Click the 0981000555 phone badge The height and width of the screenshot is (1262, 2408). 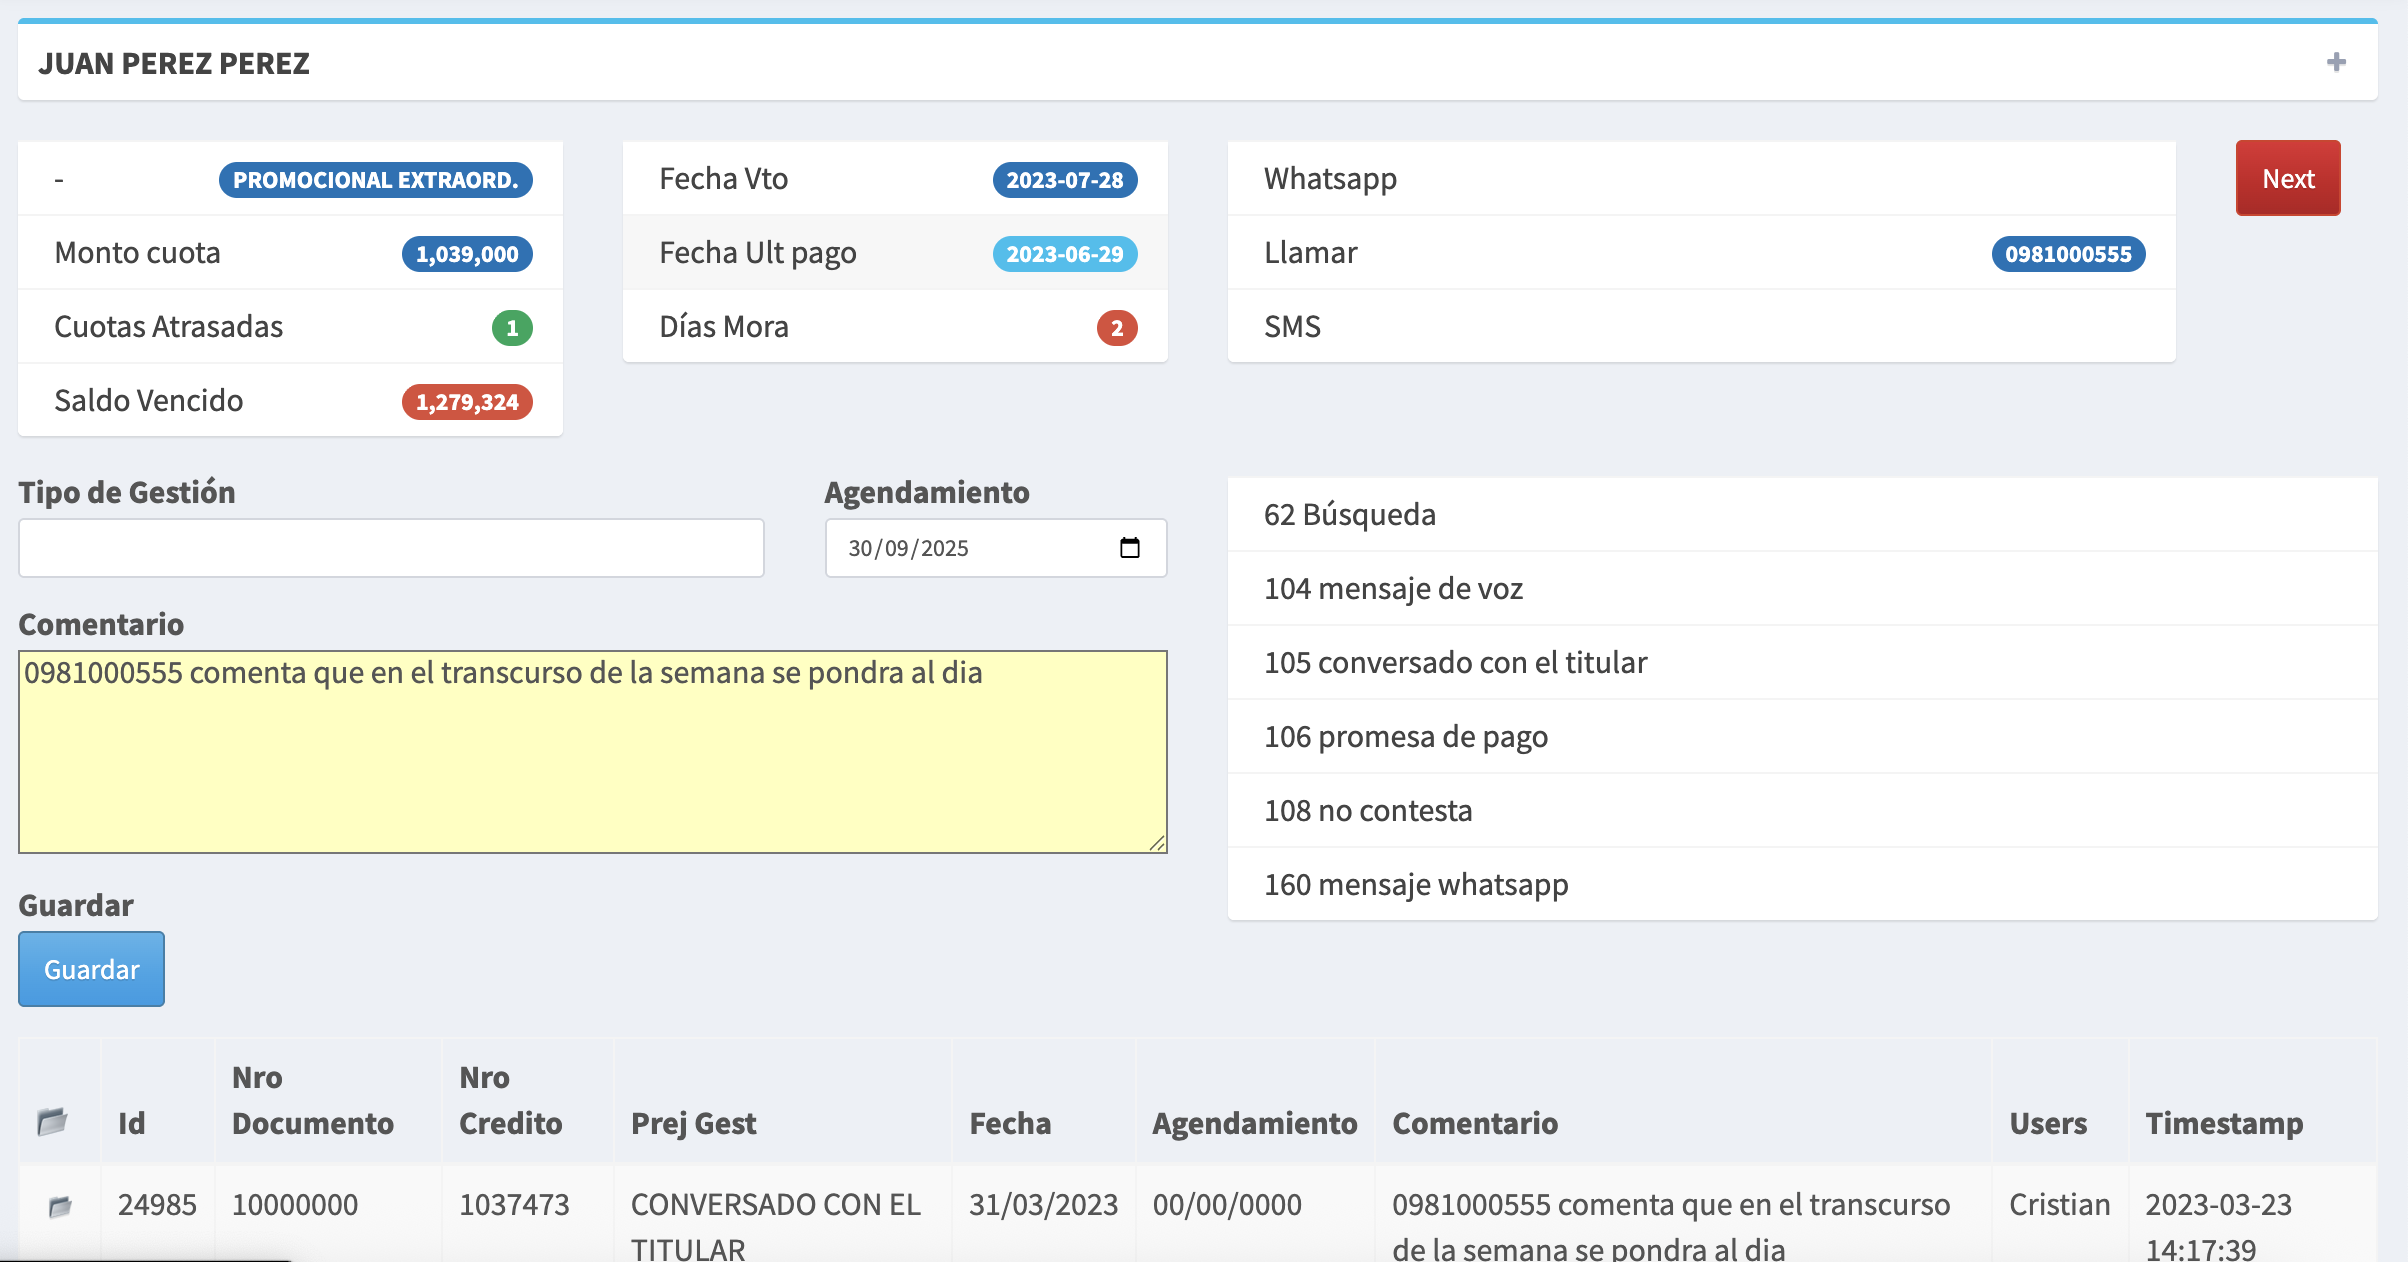(x=2067, y=254)
